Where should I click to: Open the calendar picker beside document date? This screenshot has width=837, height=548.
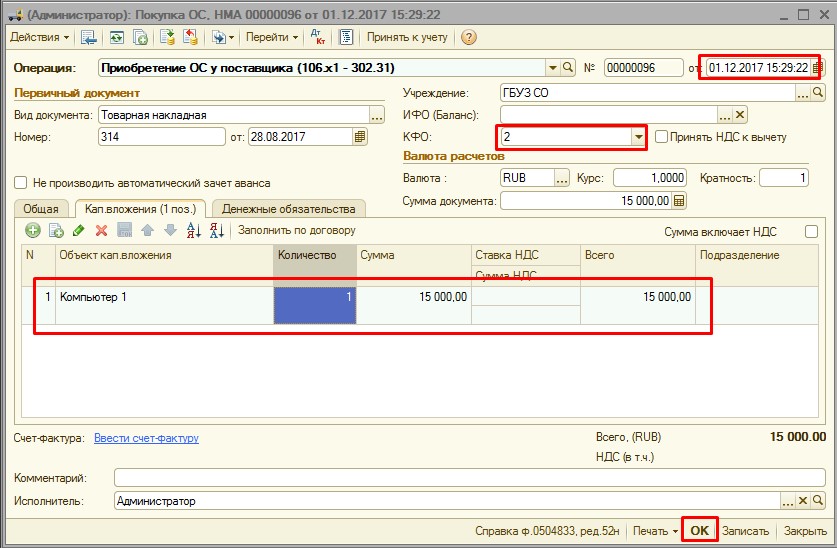pos(817,68)
